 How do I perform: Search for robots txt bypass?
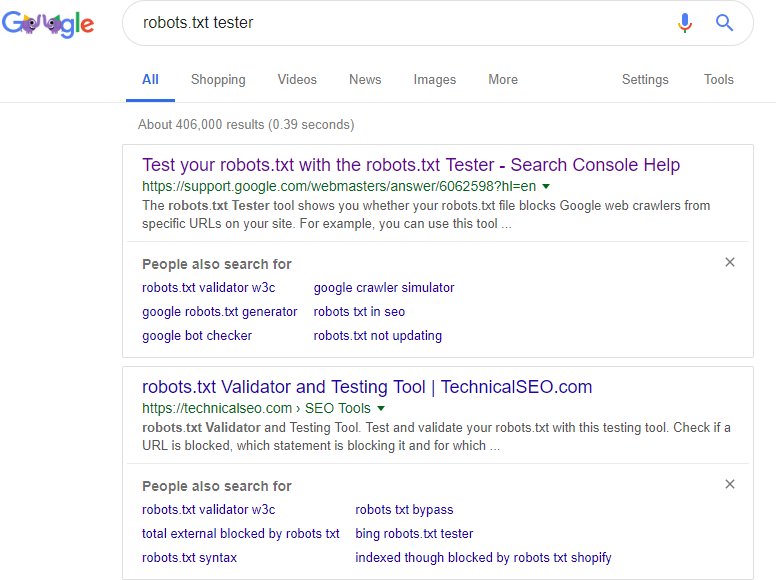pos(404,510)
